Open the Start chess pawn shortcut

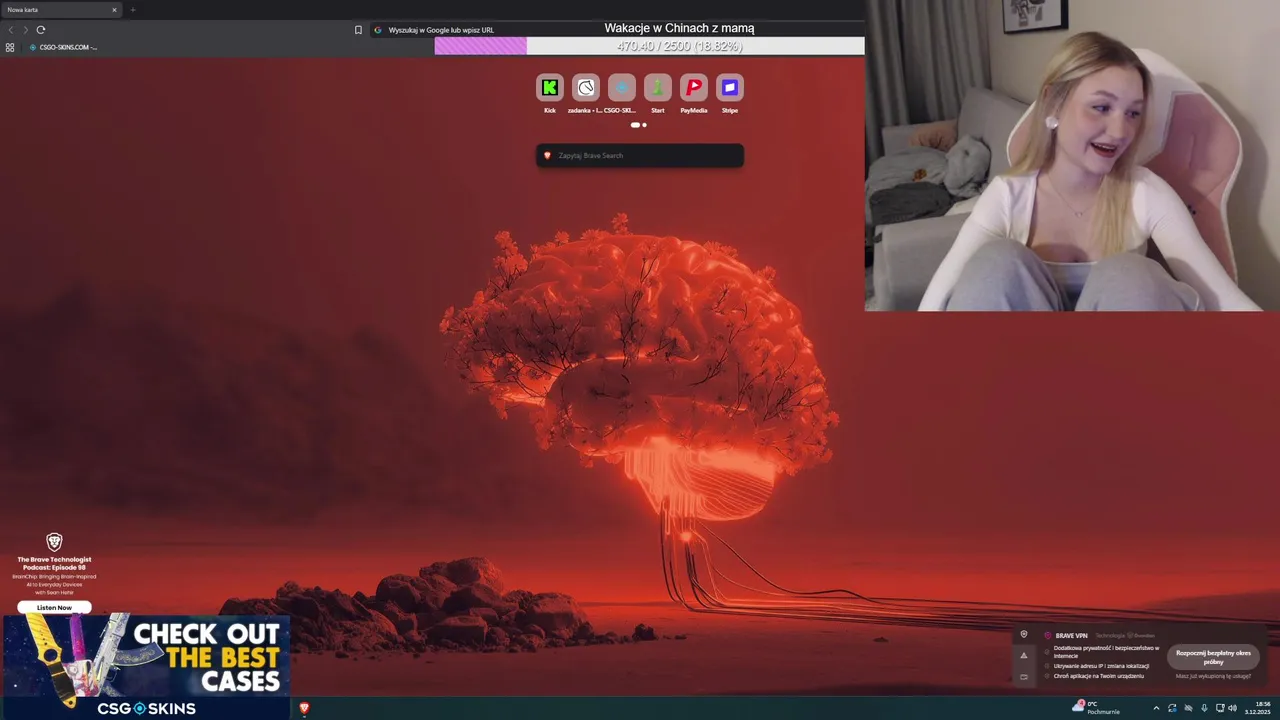[x=657, y=88]
